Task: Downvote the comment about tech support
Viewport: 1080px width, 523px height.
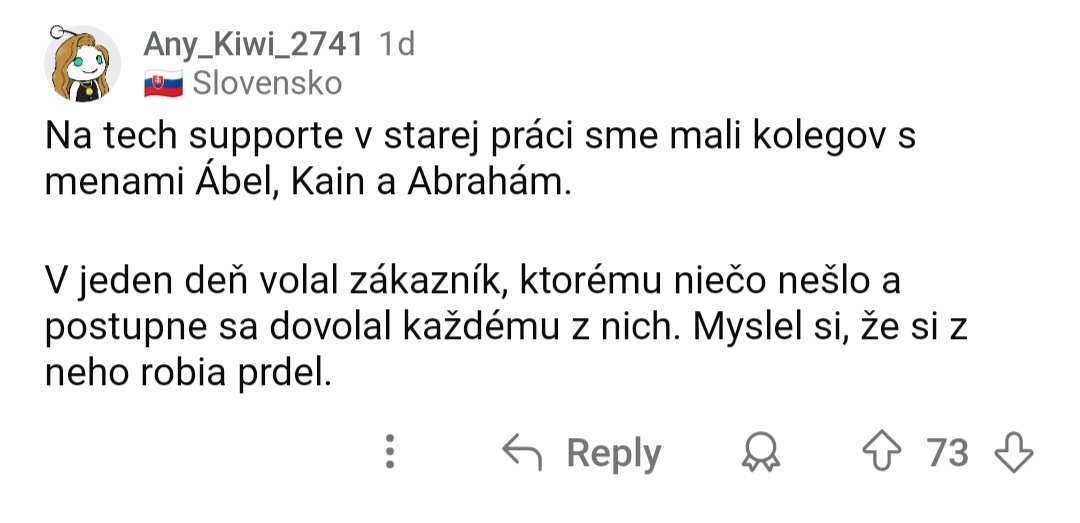Action: [x=1013, y=453]
